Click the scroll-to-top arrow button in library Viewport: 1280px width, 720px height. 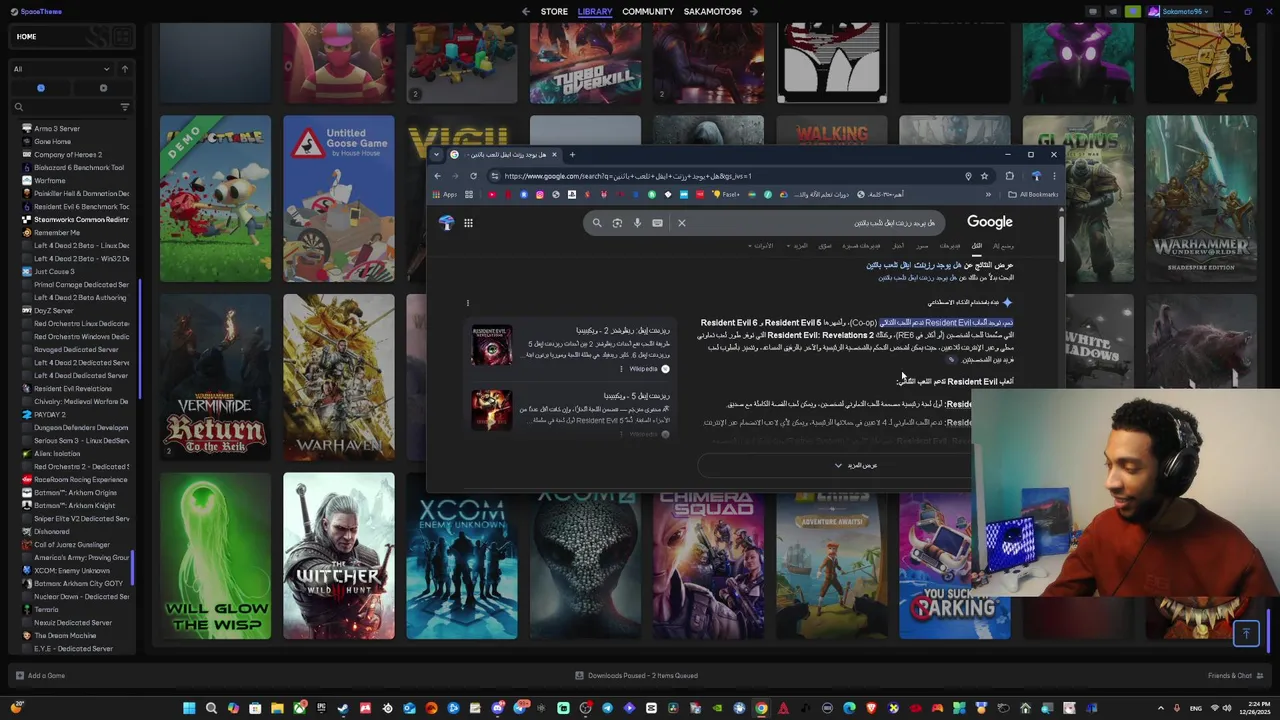click(1246, 633)
